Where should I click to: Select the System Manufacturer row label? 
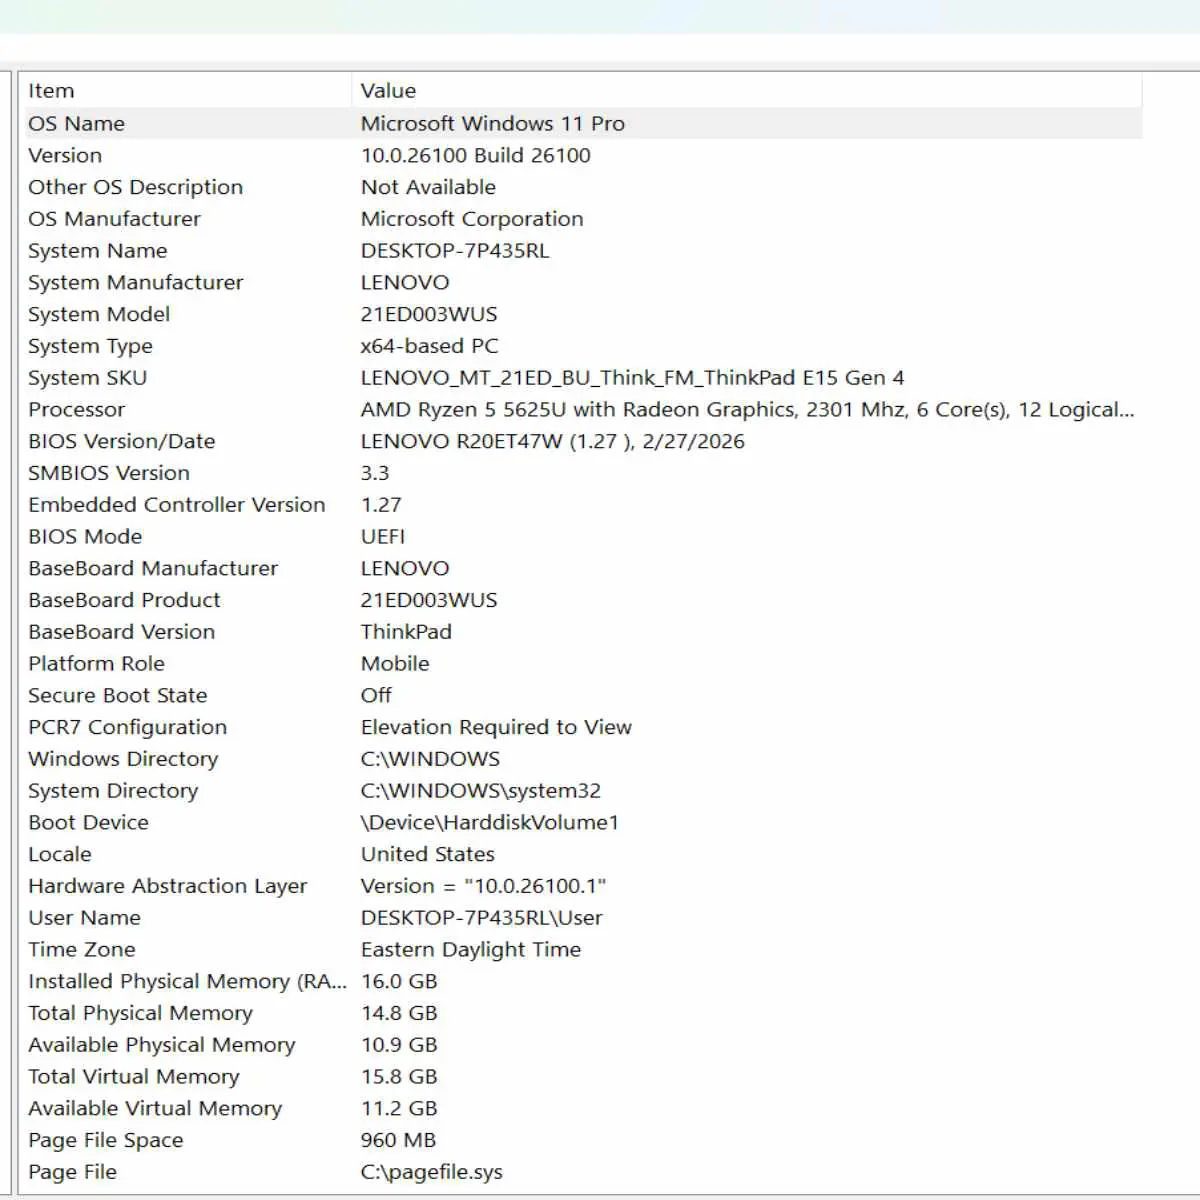tap(136, 283)
